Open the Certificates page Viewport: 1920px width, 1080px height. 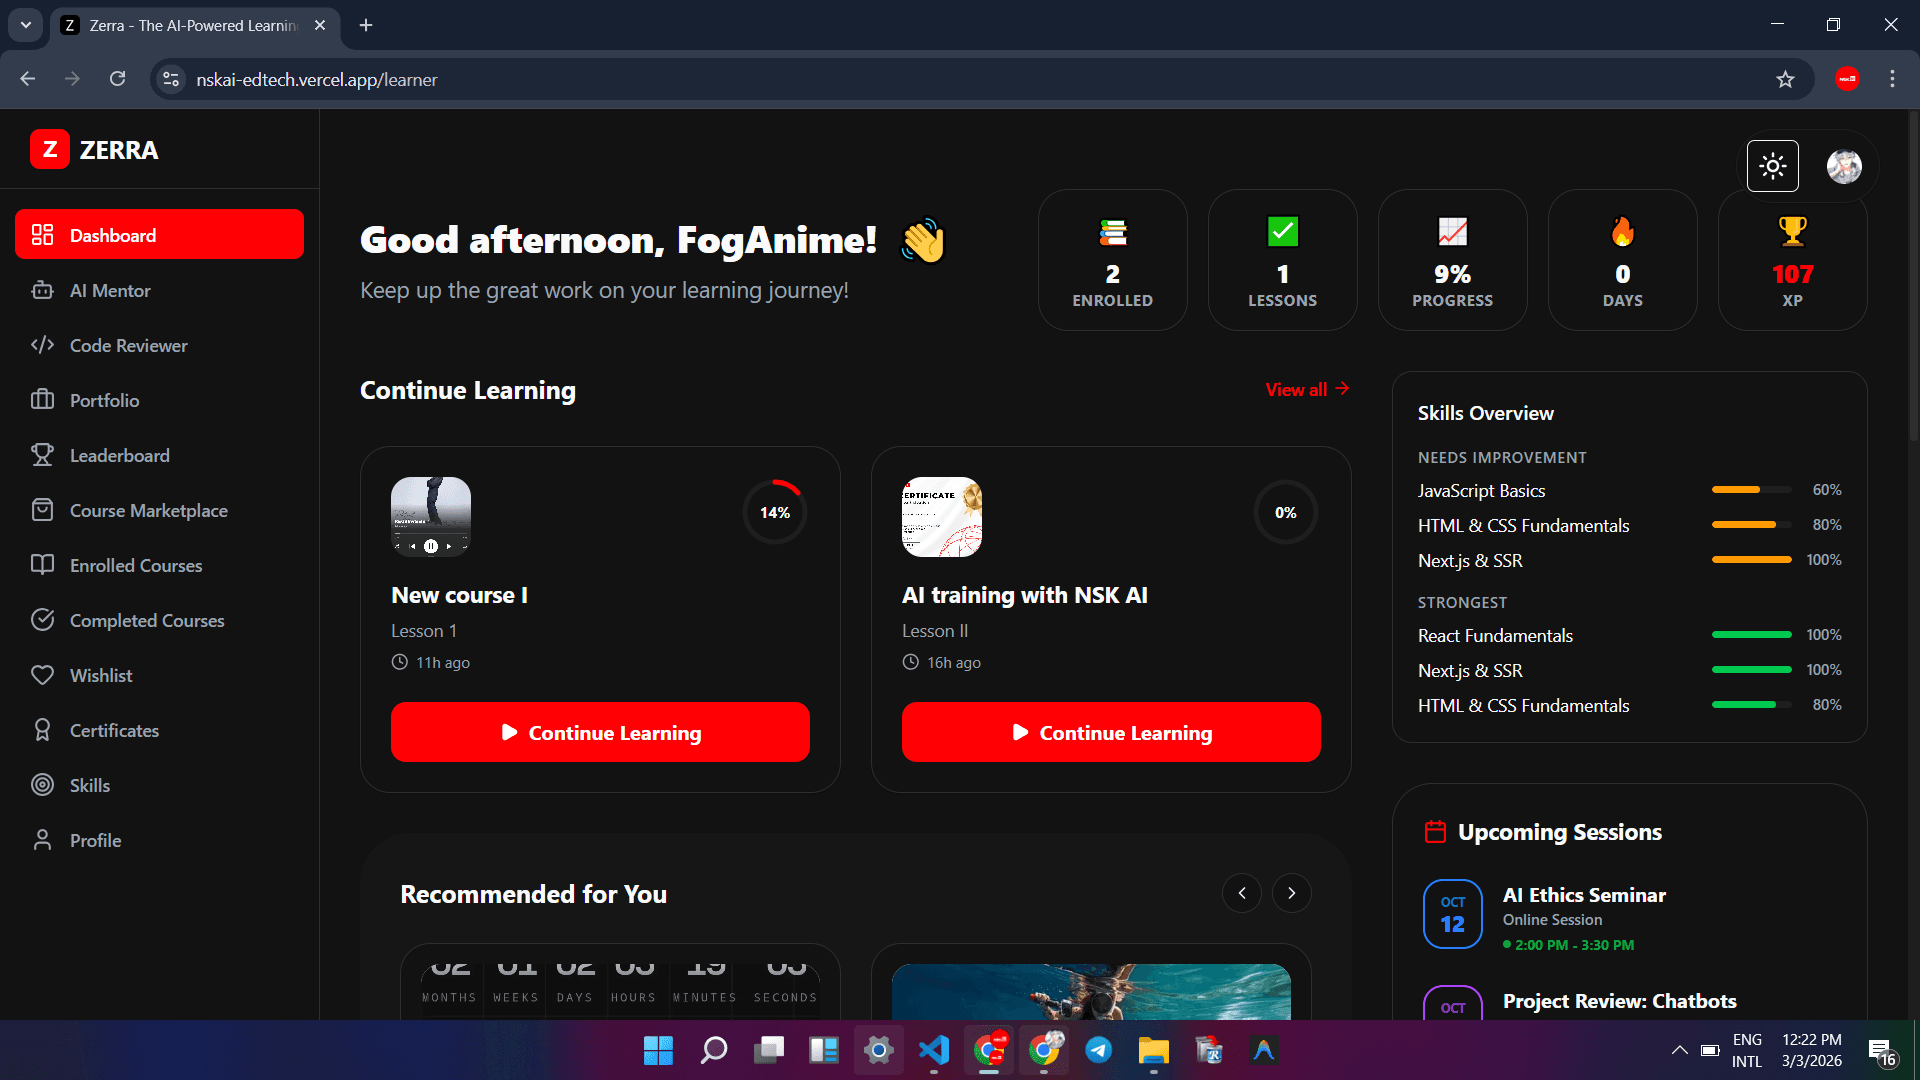[114, 730]
